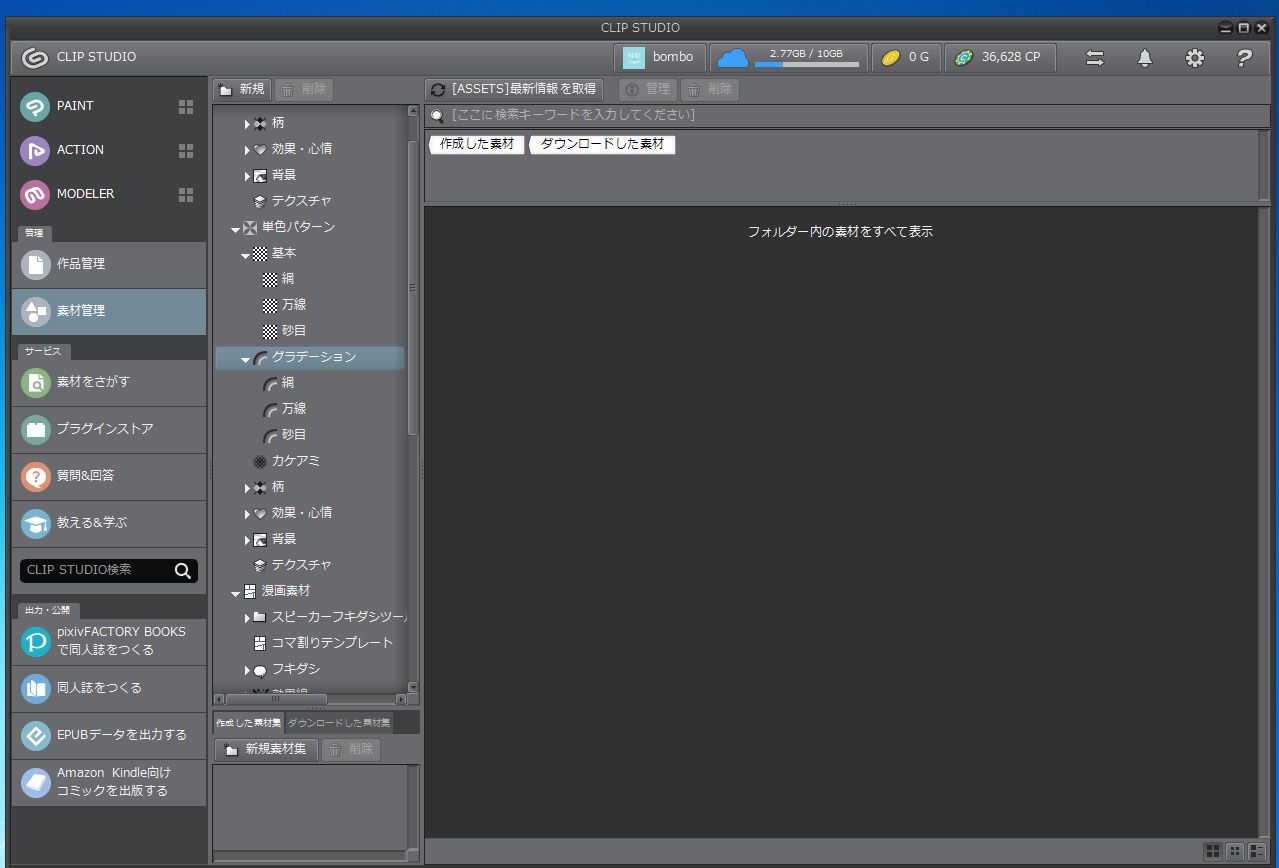Launch the PAINT application icon
Image resolution: width=1279 pixels, height=868 pixels.
coord(35,106)
